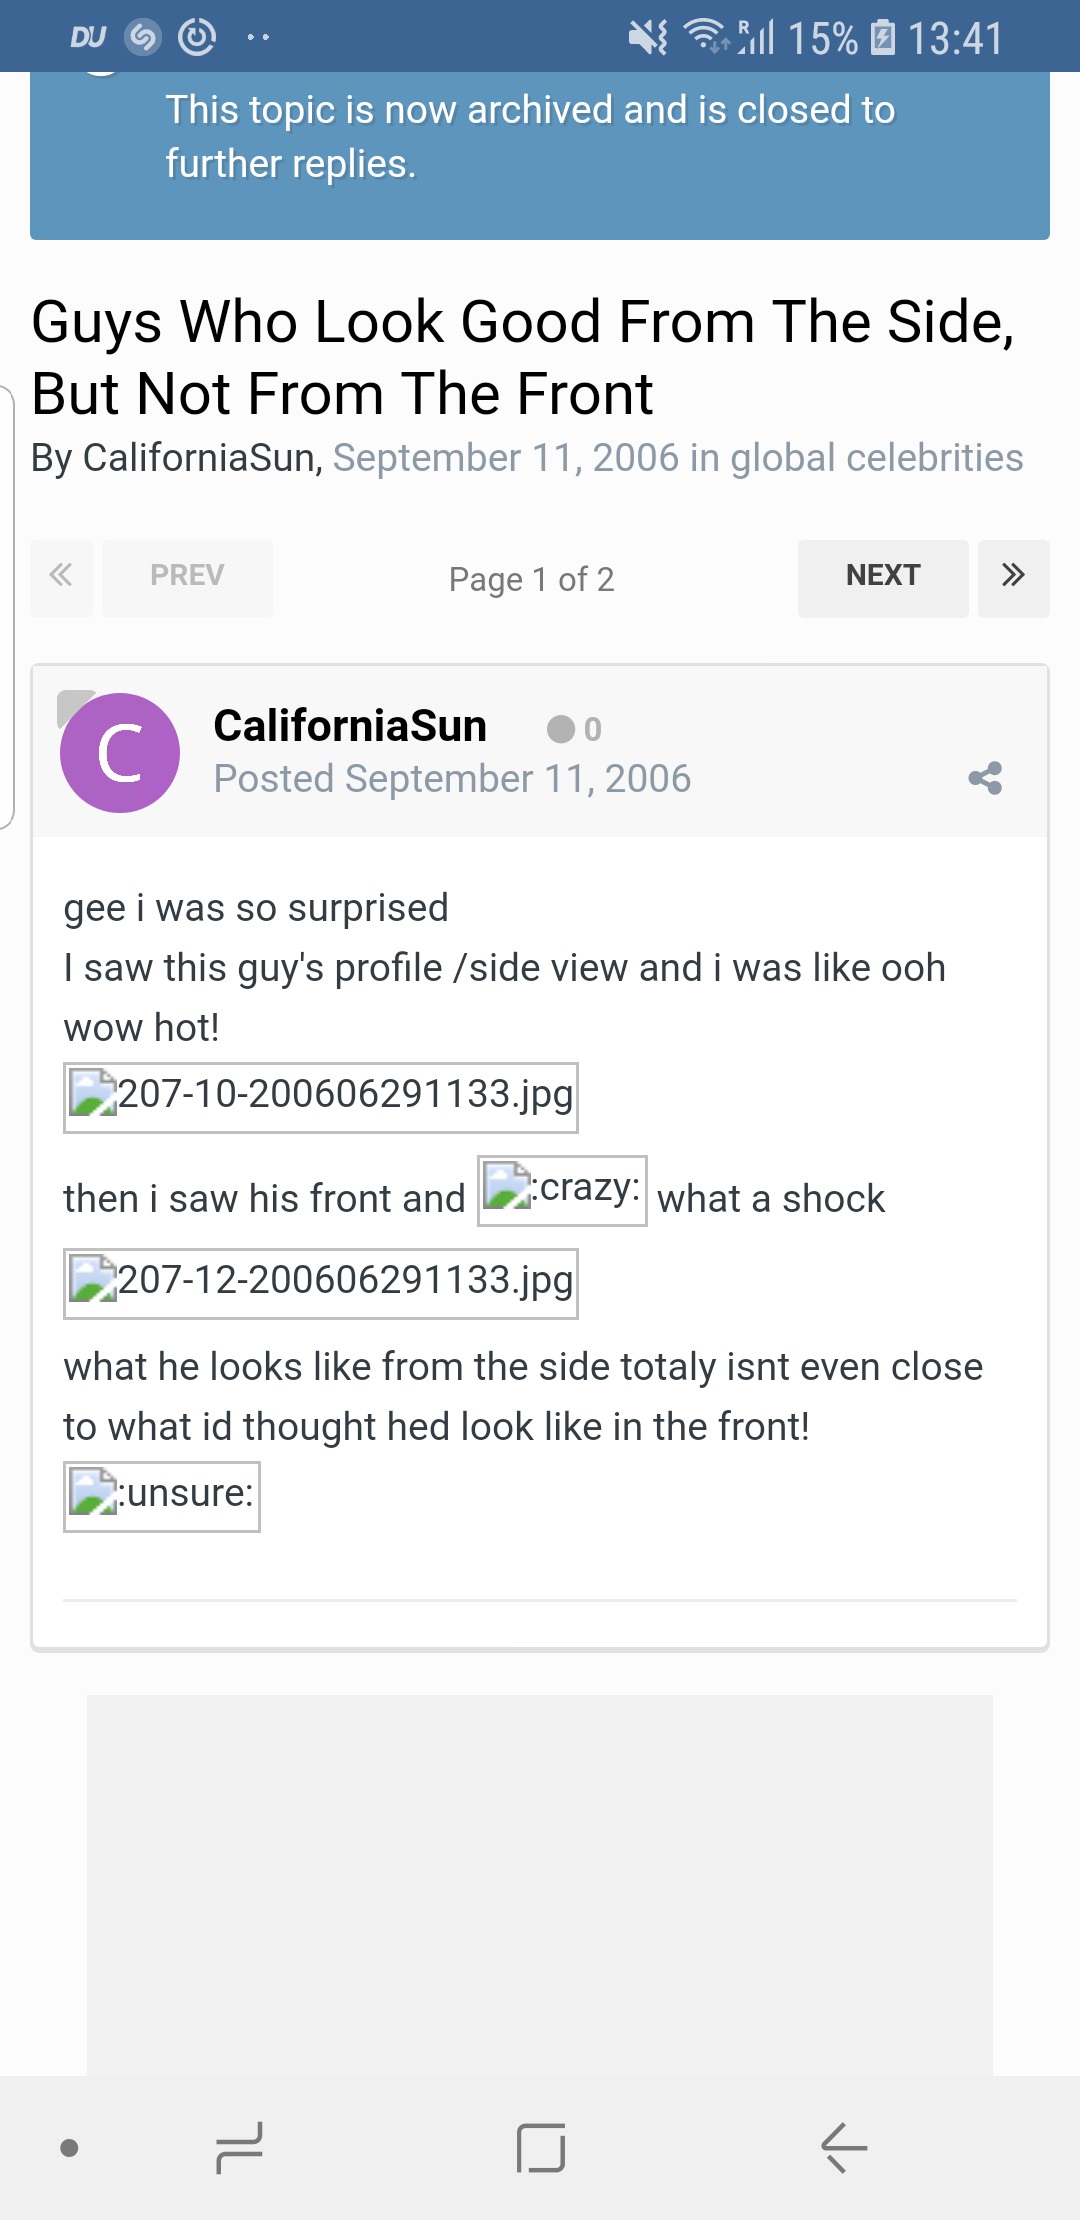Open the CaliforniaSun username on post header
Image resolution: width=1080 pixels, height=2220 pixels.
350,726
